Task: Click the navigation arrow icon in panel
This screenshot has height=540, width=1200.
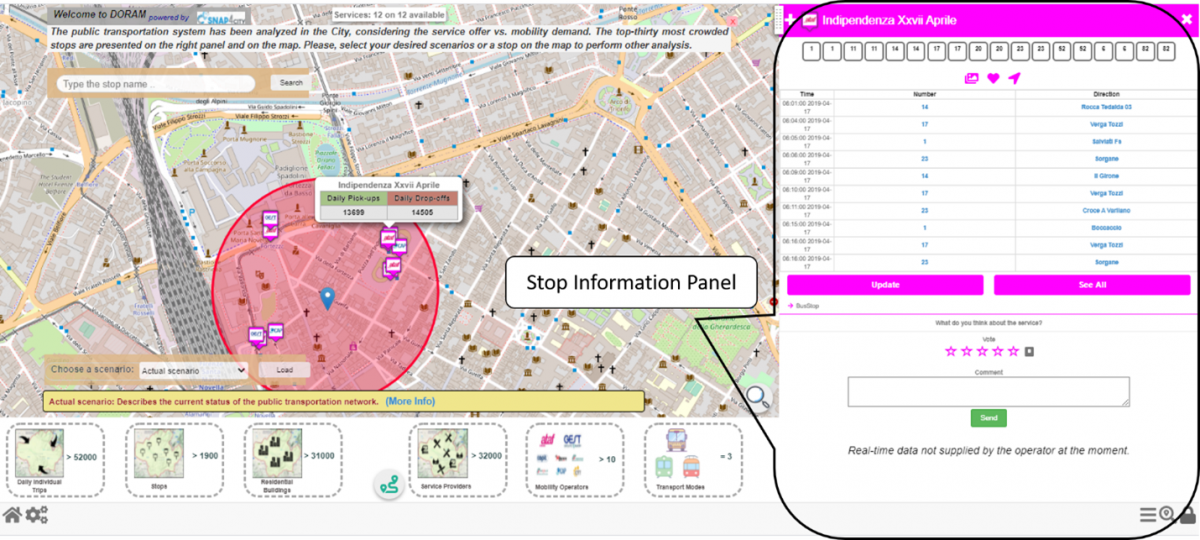Action: 1014,78
